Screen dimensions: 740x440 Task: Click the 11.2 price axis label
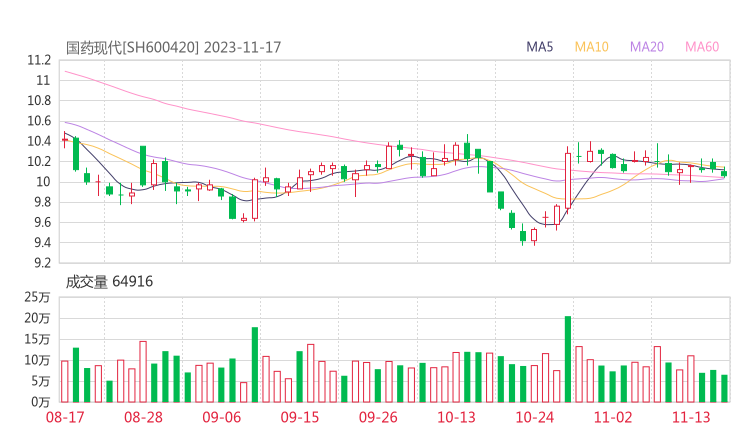pyautogui.click(x=40, y=60)
